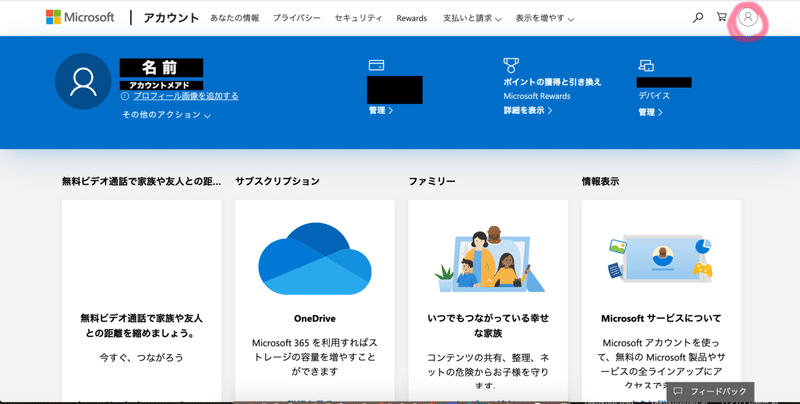
Task: Expand その他のアクション menu
Action: click(166, 115)
